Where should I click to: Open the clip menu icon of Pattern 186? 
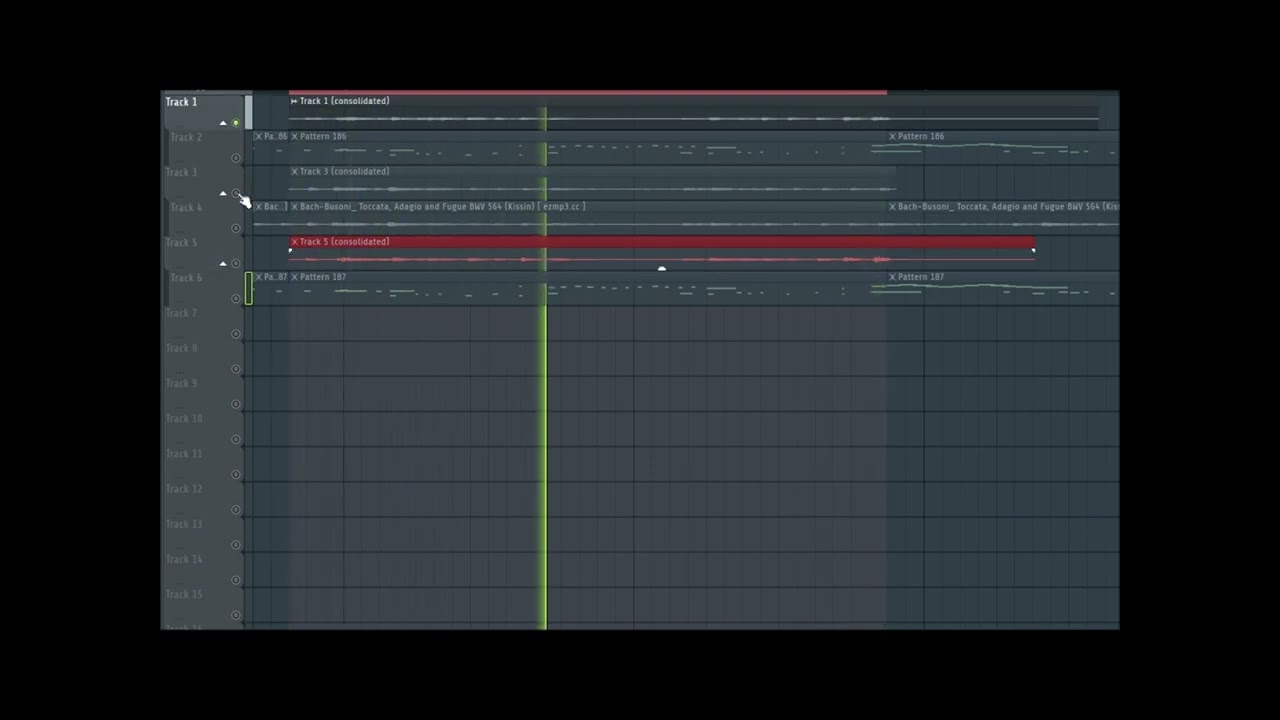[x=294, y=136]
